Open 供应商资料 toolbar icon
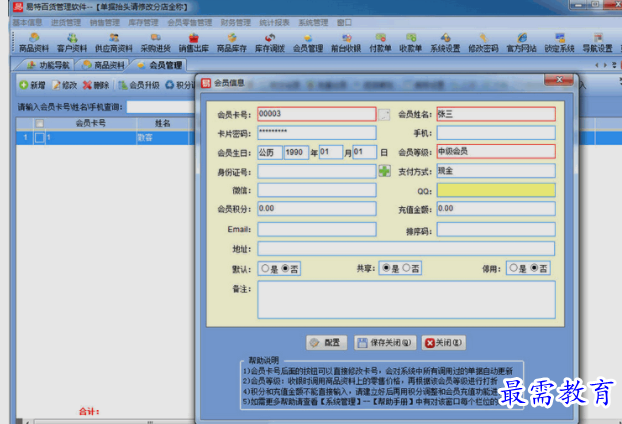 click(x=114, y=43)
